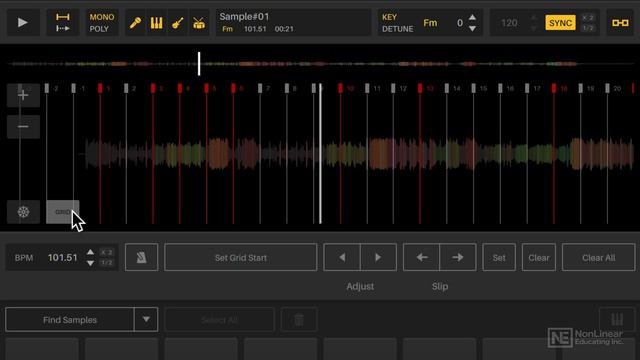Select the grey slice marker 16

tap(500, 88)
